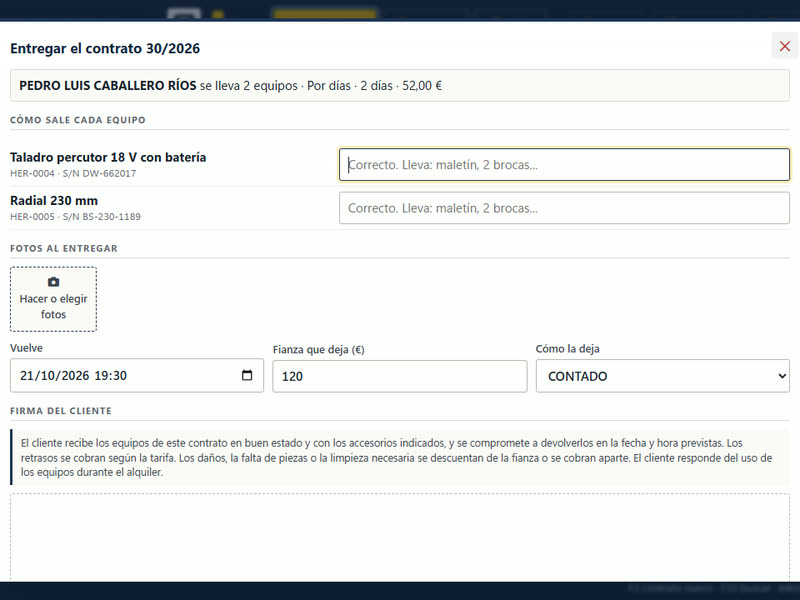Click the 'HER-0004 · S/N DW-662017' code
The height and width of the screenshot is (600, 800).
(73, 173)
